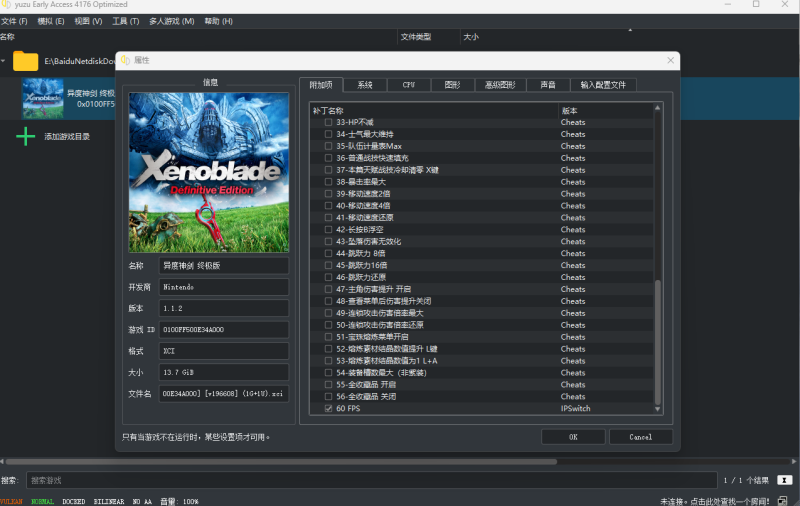
Task: Switch to the 高级图形 tab
Action: (503, 85)
